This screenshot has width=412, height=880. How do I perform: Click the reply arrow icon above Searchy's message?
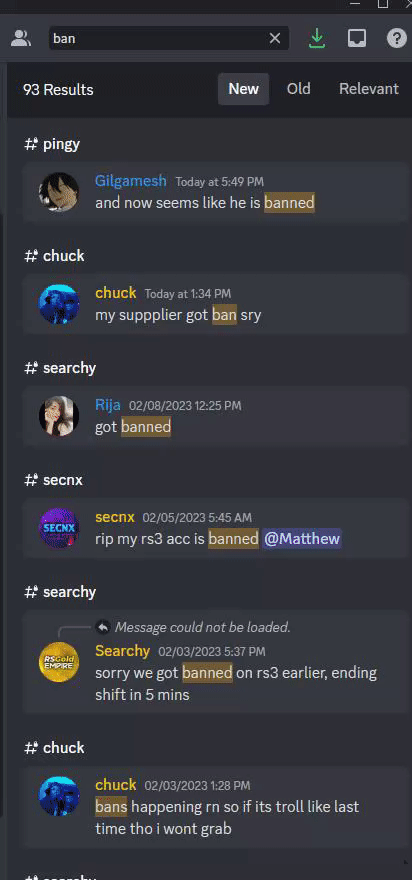(103, 626)
